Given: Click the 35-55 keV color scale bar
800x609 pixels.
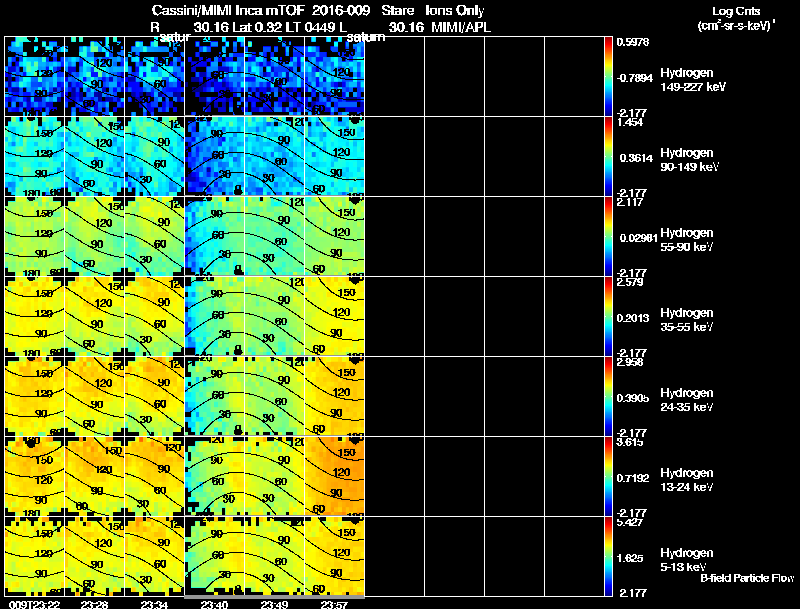Looking at the screenshot, I should (x=608, y=316).
